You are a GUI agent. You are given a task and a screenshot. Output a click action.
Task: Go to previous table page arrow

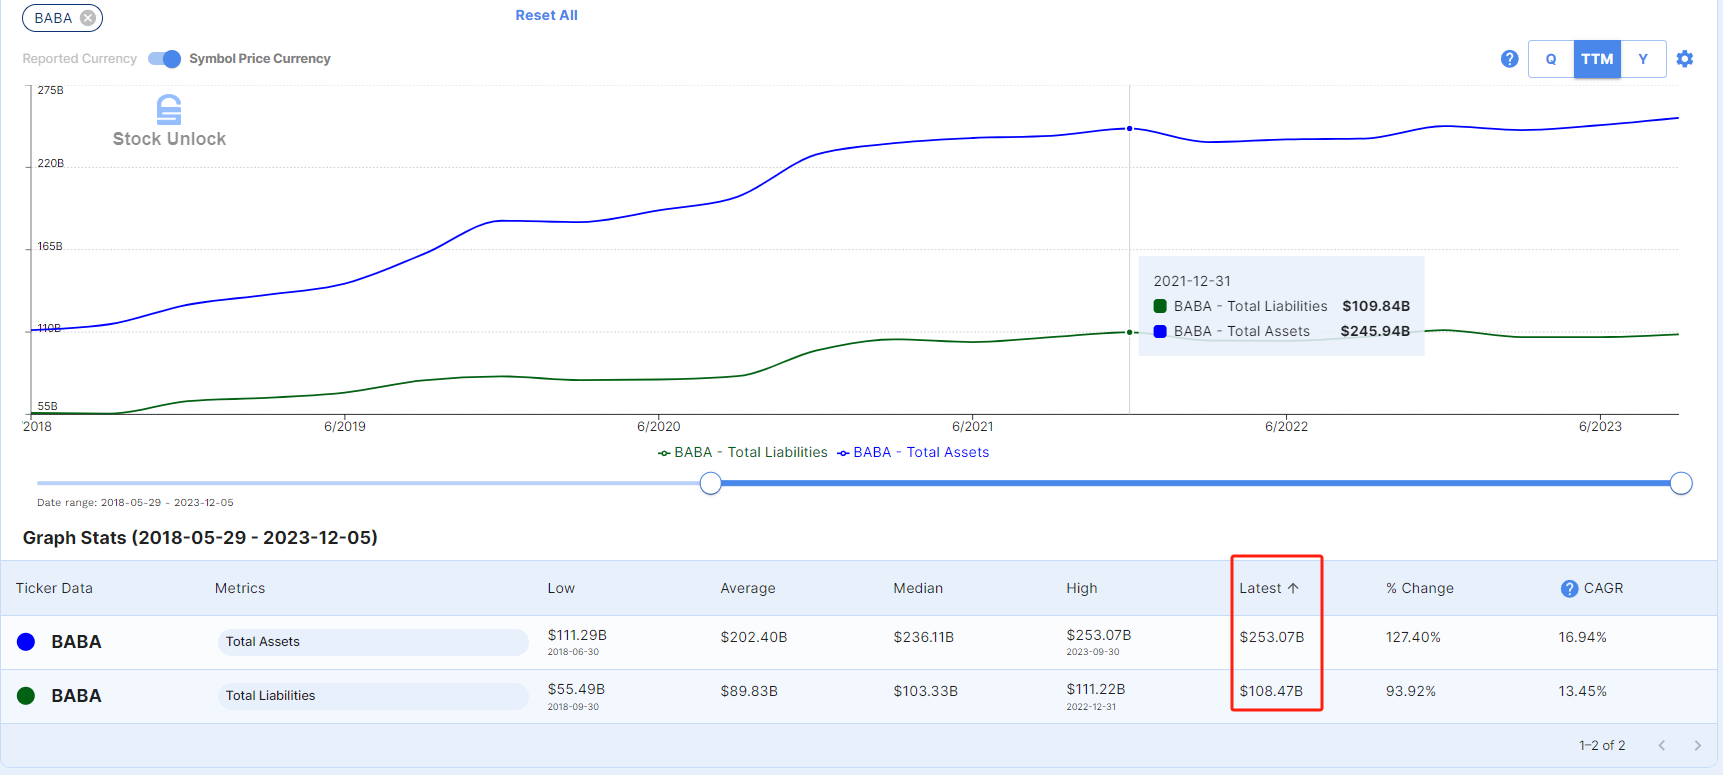1662,745
